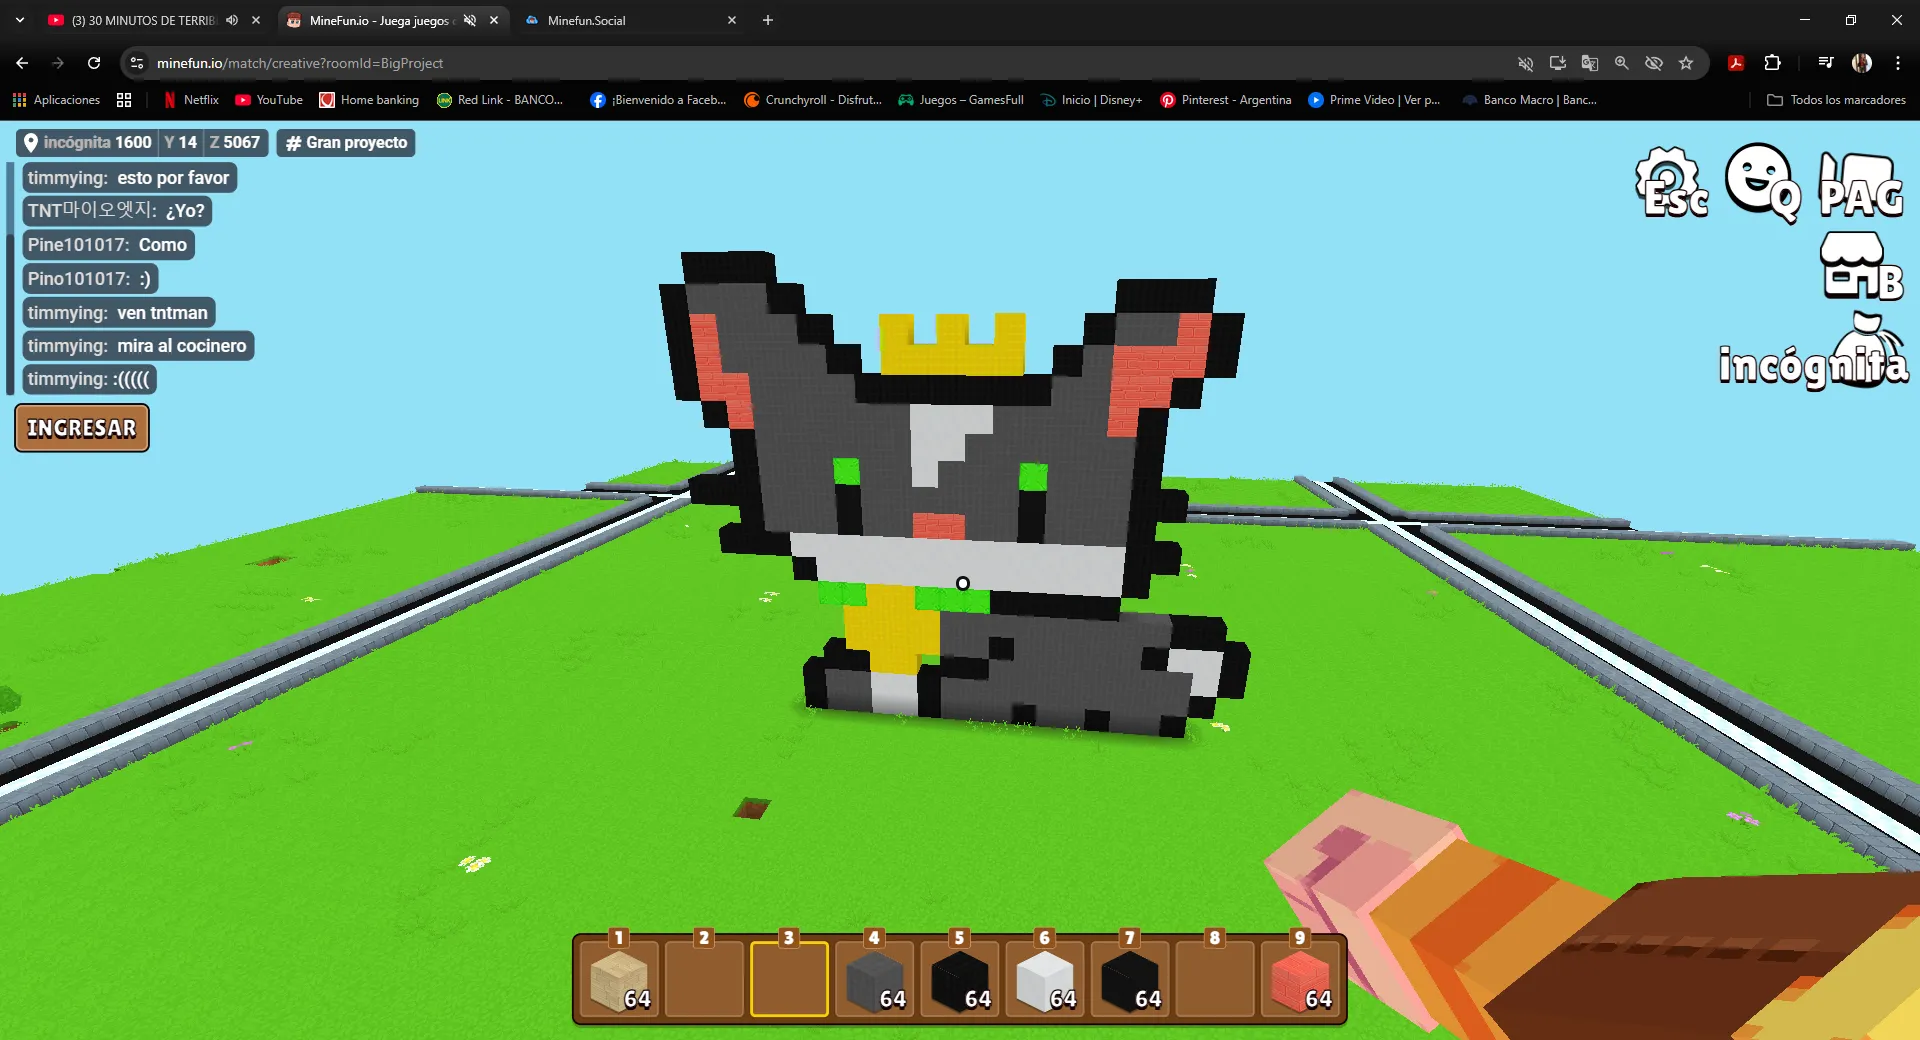1920x1040 pixels.
Task: Click chat message ending with '¿Yo?'
Action: (x=116, y=211)
